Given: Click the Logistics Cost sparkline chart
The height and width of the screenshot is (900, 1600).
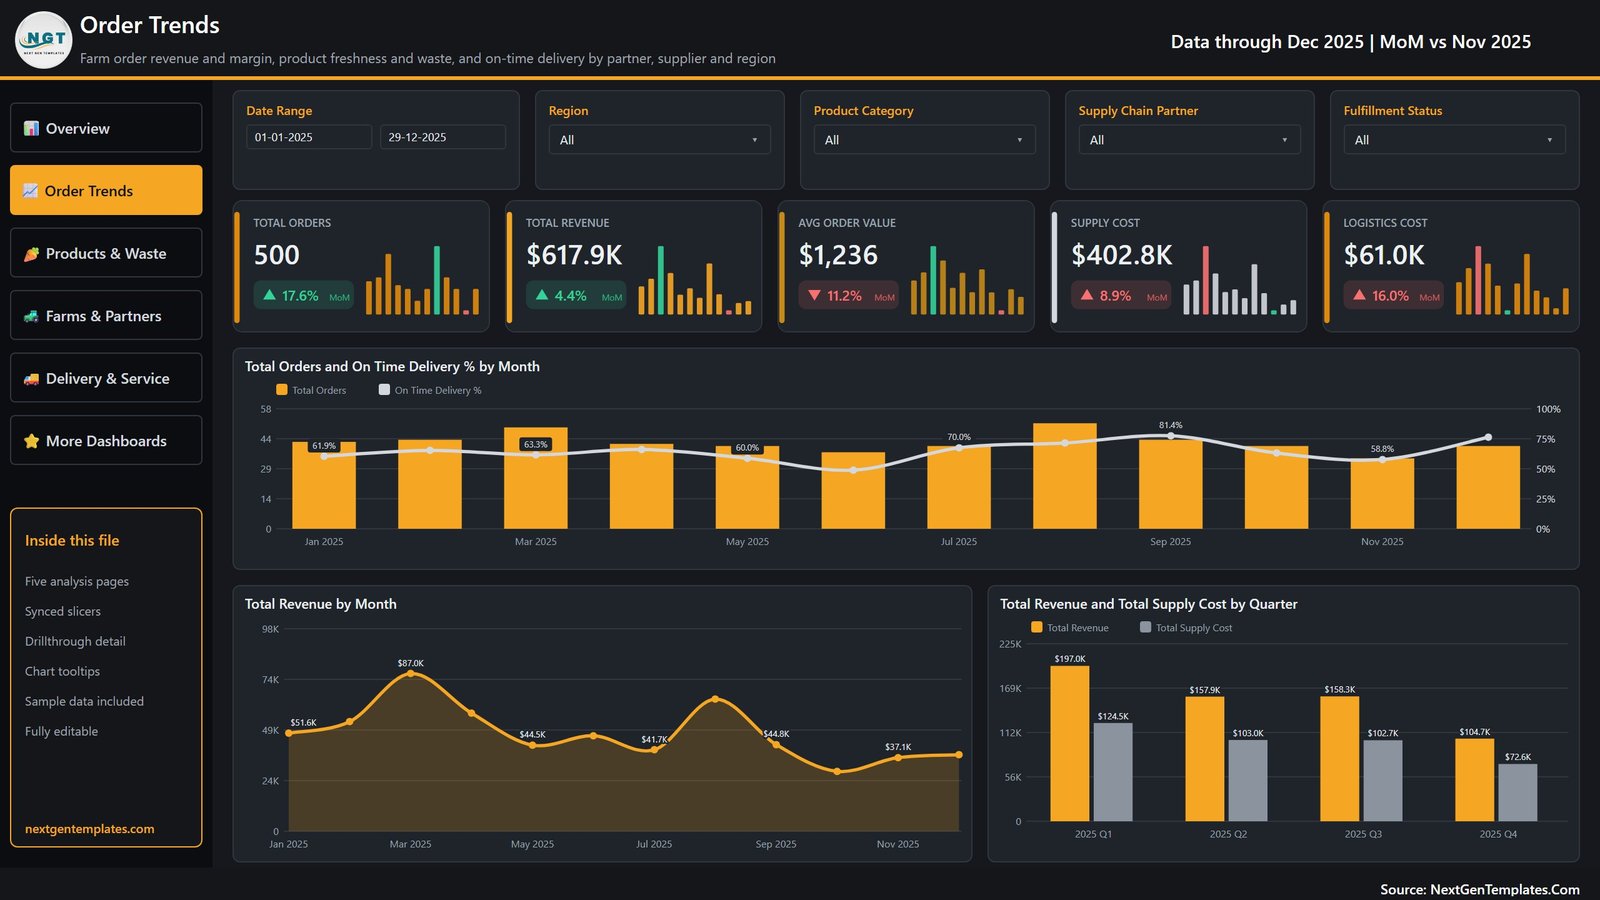Looking at the screenshot, I should click(1512, 280).
